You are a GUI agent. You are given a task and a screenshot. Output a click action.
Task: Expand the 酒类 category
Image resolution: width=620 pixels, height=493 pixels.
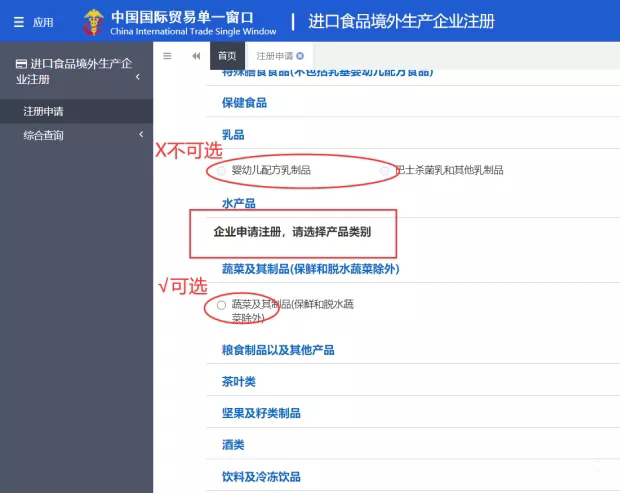click(x=233, y=445)
